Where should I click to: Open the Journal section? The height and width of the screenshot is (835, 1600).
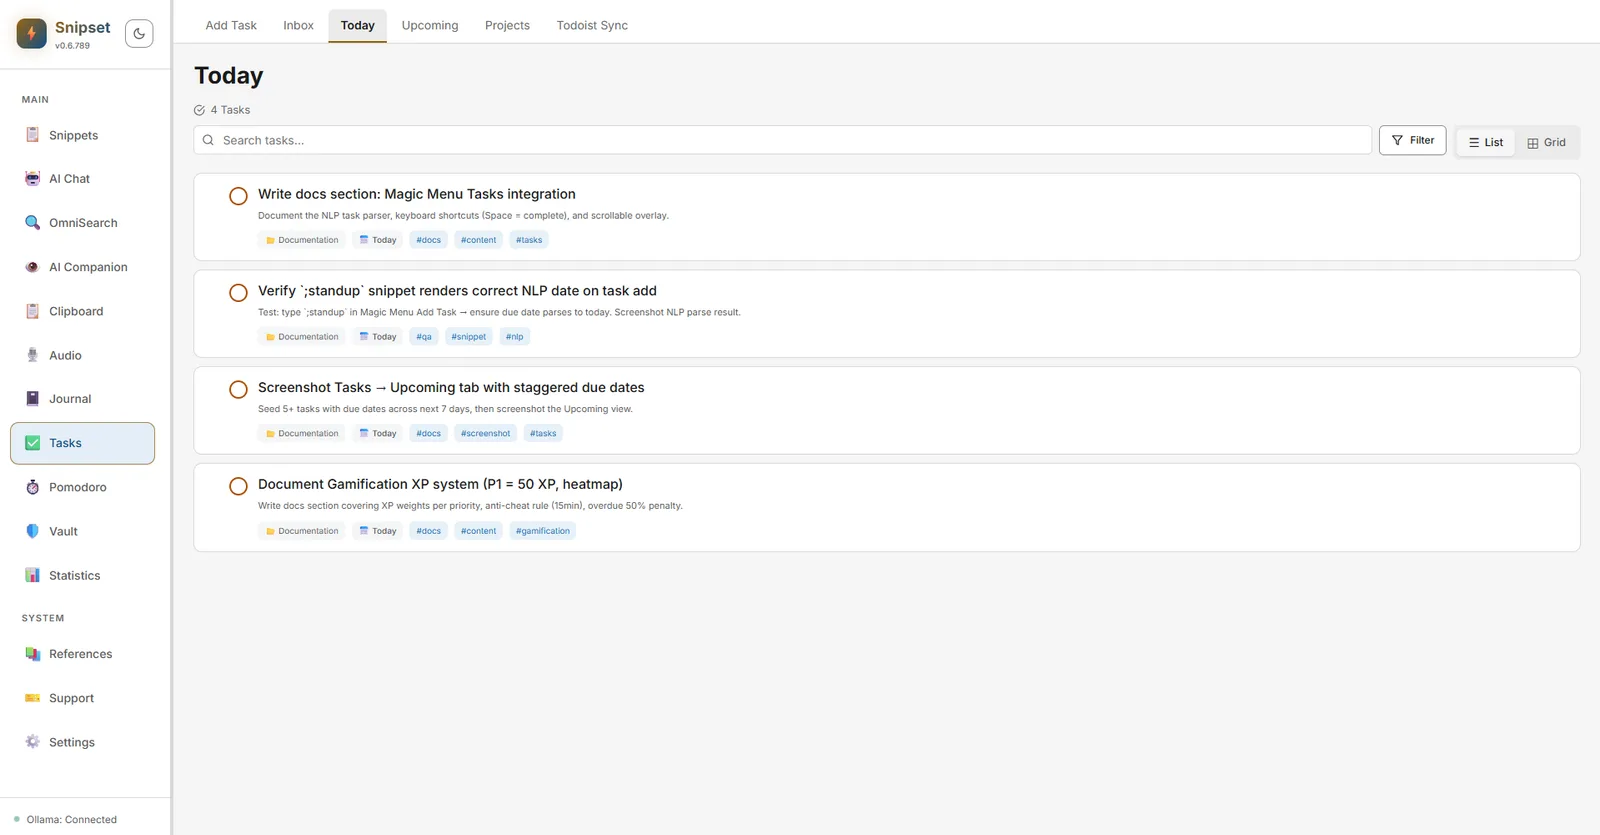click(x=82, y=399)
